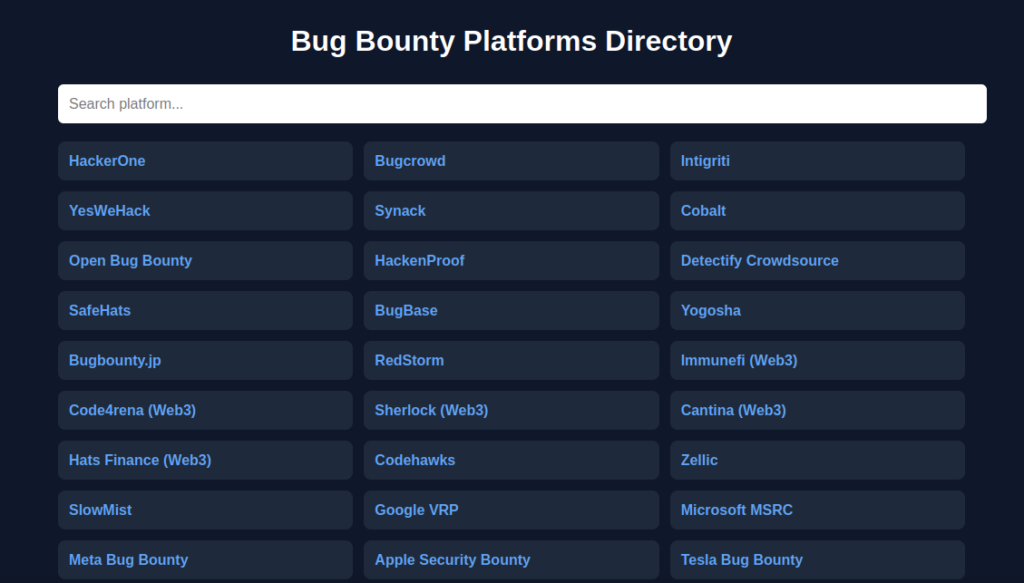Image resolution: width=1024 pixels, height=583 pixels.
Task: Select Open Bug Bounty link
Action: click(130, 261)
